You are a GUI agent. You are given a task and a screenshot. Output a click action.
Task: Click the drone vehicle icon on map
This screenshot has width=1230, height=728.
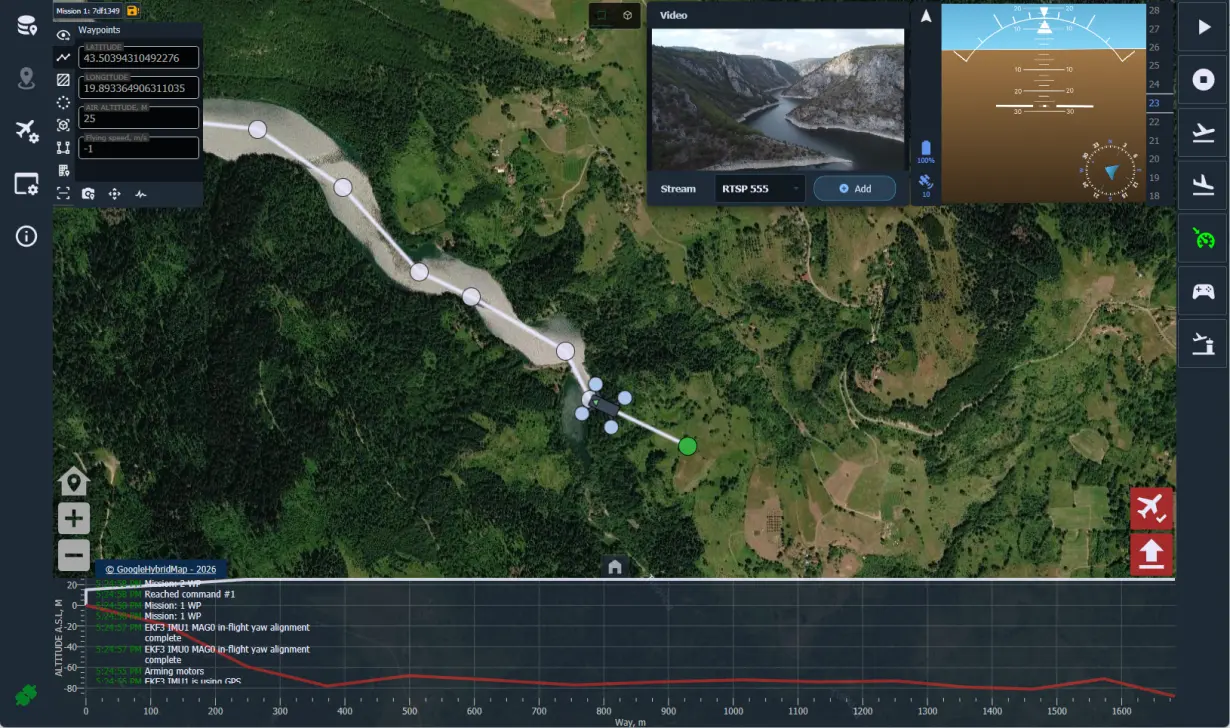(603, 405)
